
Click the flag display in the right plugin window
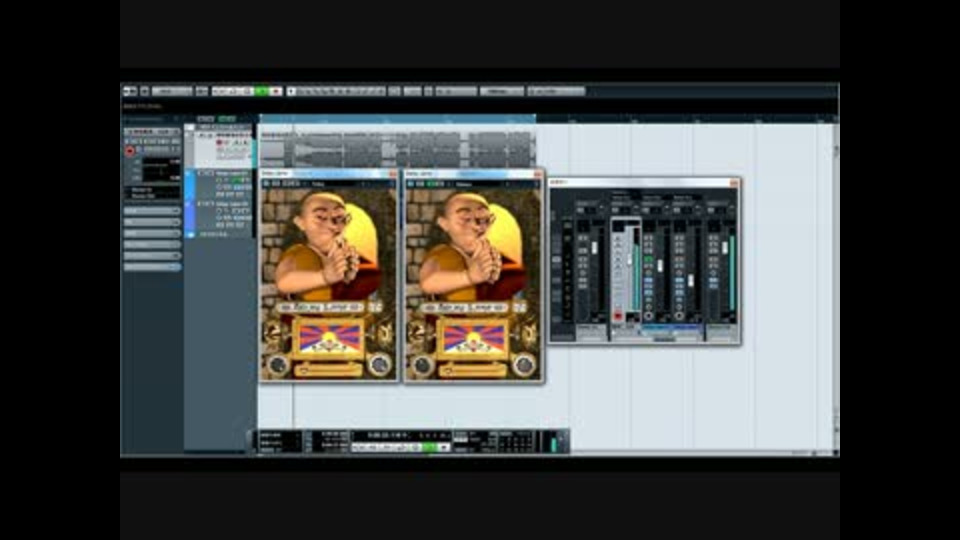(x=473, y=339)
